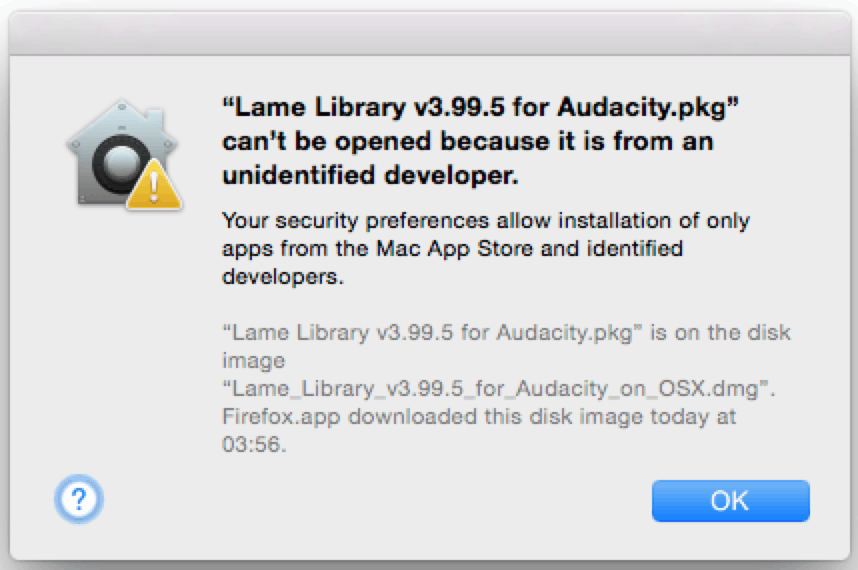The width and height of the screenshot is (858, 570).
Task: Click gray text "is on the disk"
Action: coord(720,333)
